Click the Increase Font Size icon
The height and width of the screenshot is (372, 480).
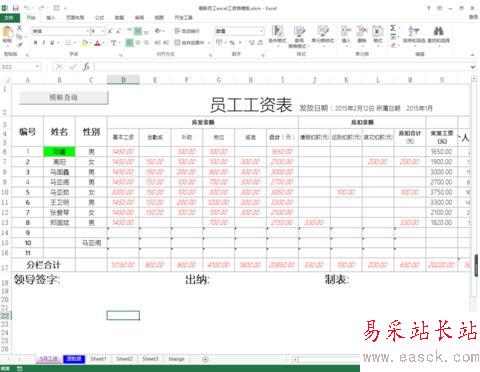pos(110,31)
